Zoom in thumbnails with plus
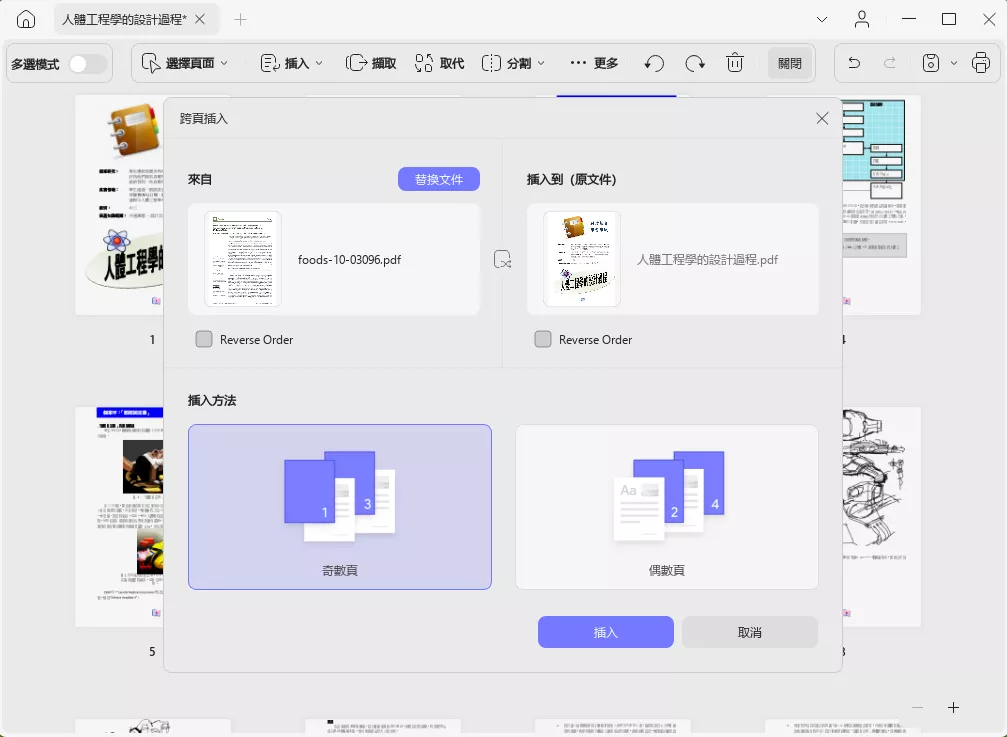The width and height of the screenshot is (1007, 737). [x=953, y=707]
